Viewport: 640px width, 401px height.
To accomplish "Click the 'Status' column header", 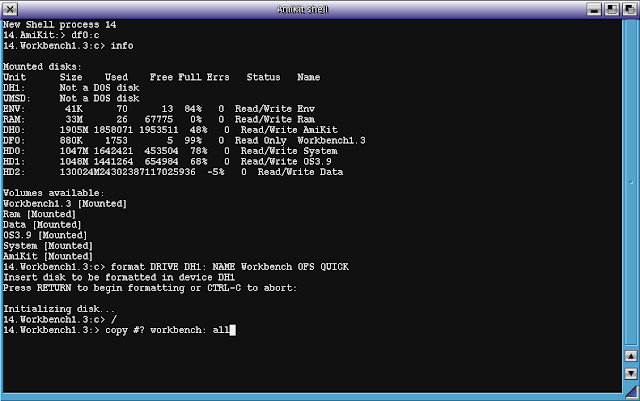I will pos(263,78).
